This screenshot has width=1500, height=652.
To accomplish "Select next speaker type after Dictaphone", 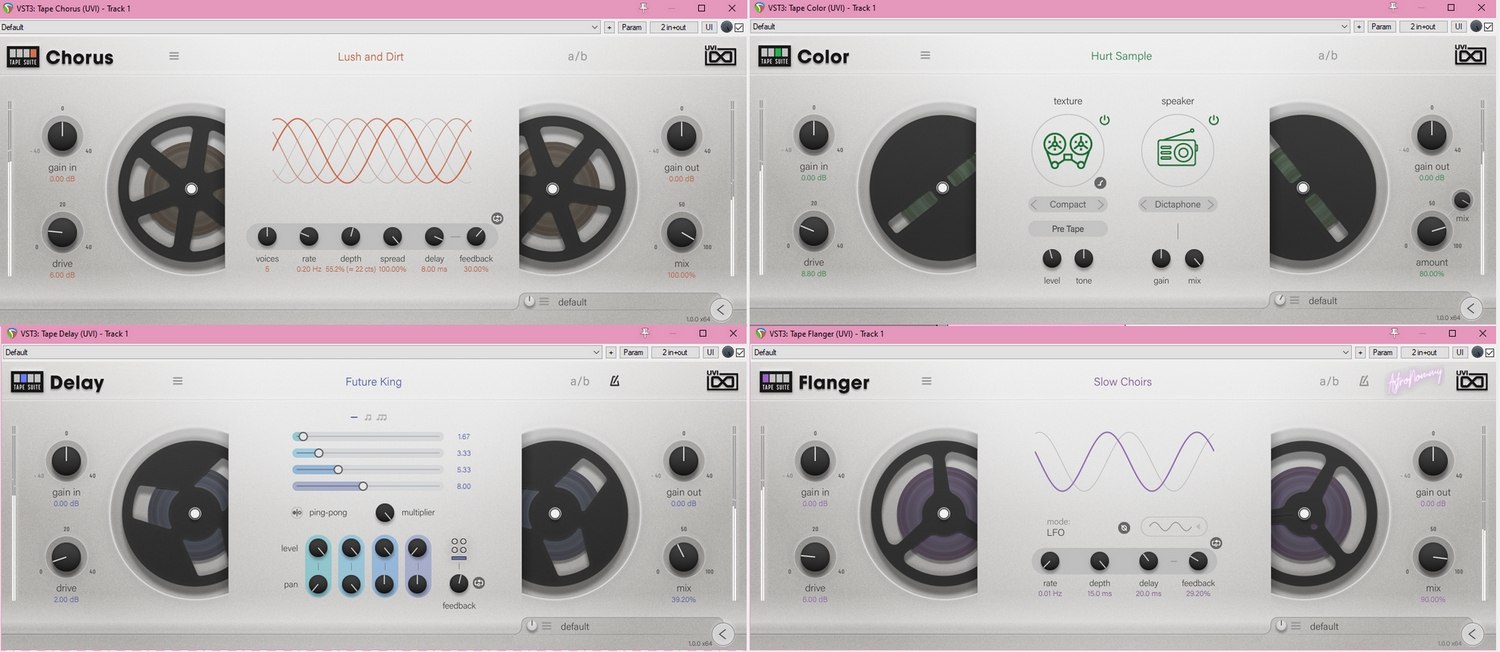I will pos(1210,204).
